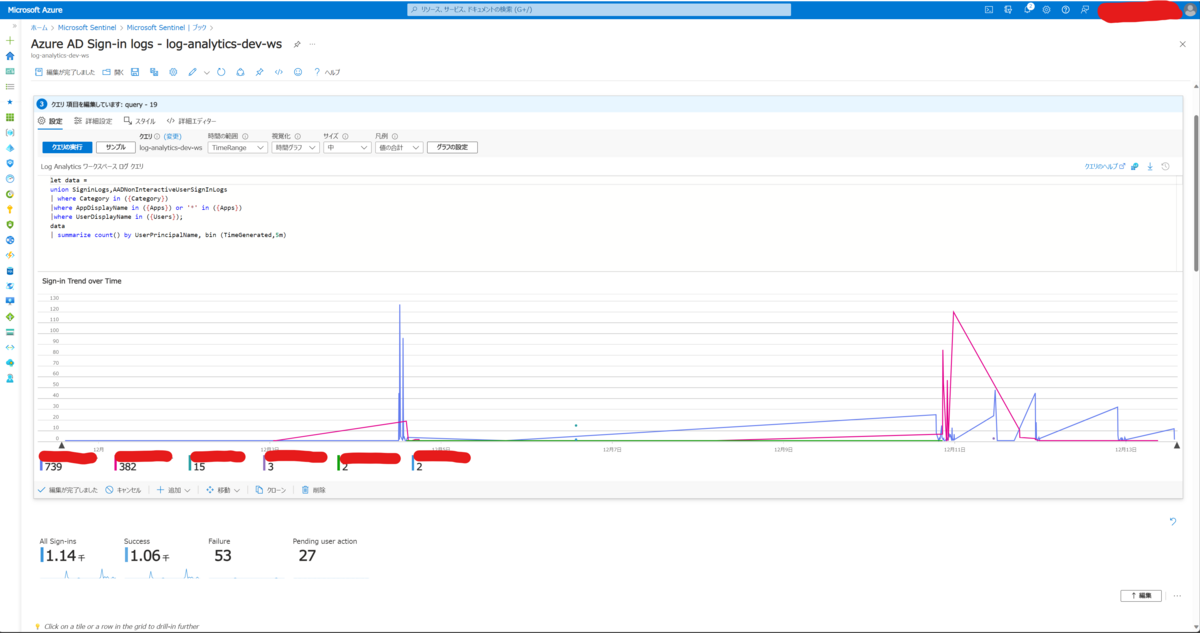Click the pin icon in workbook toolbar
This screenshot has height=633, width=1200.
coord(259,72)
